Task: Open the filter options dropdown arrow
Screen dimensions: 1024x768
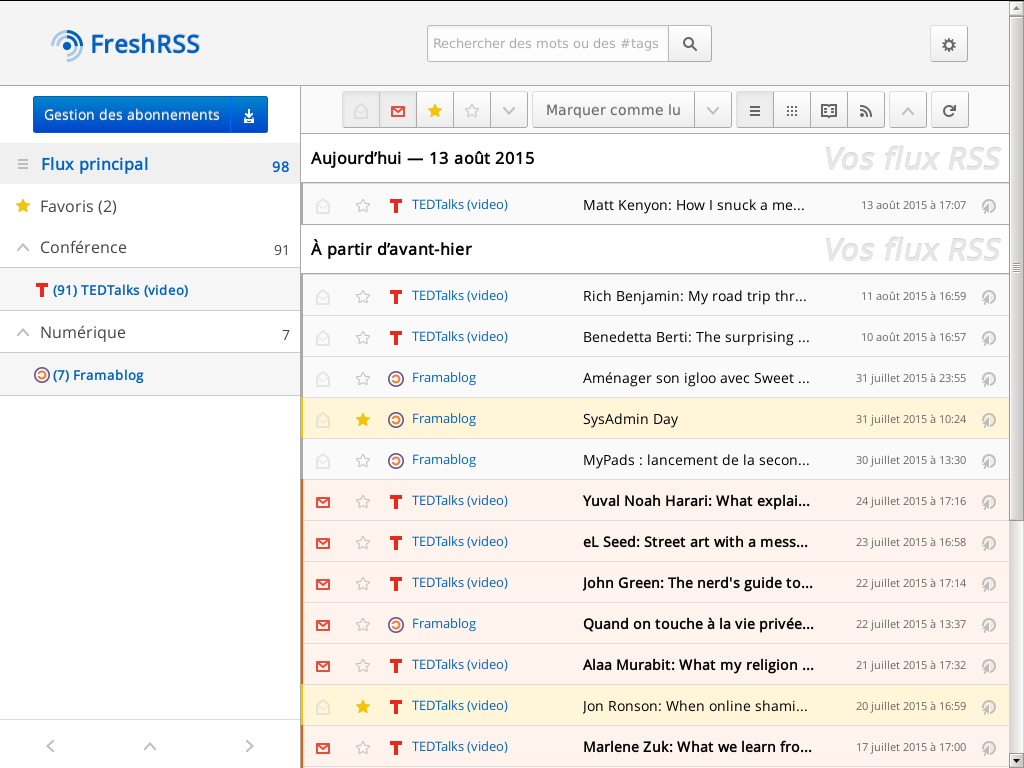Action: 509,110
